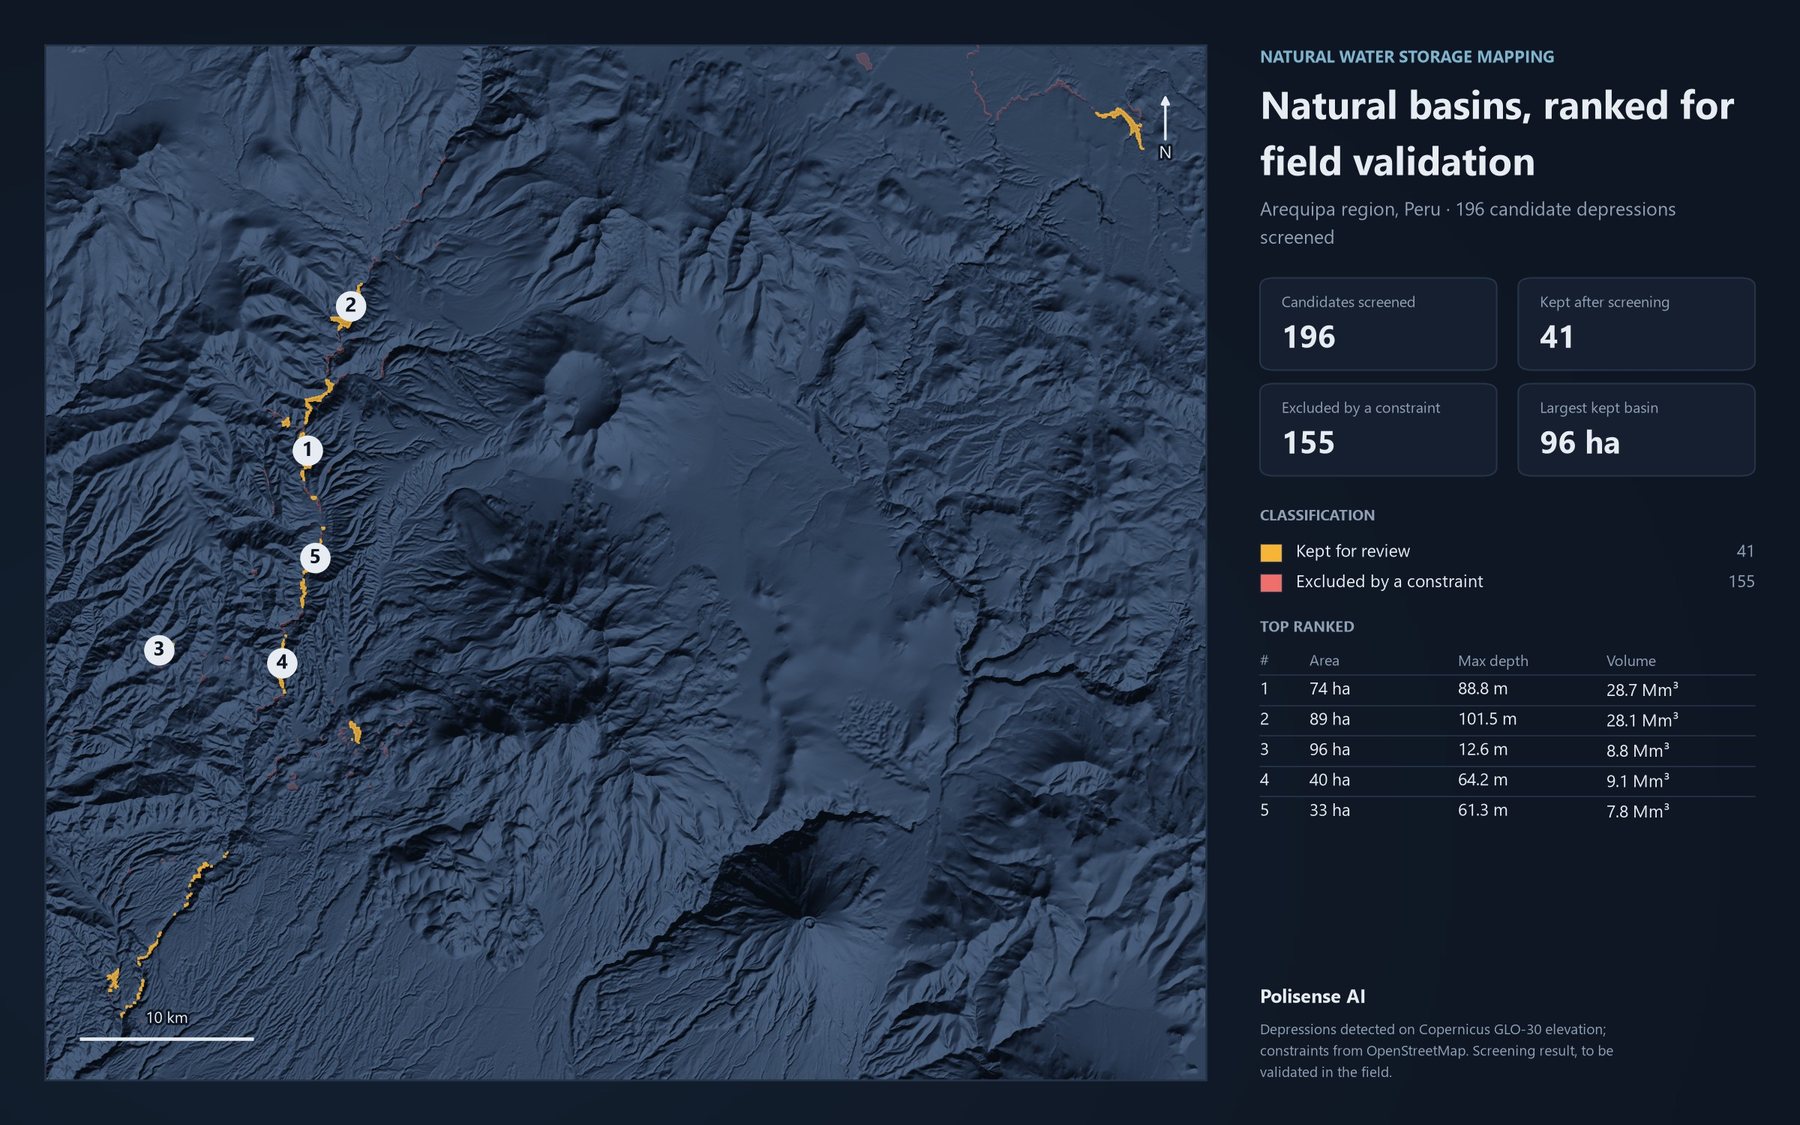Click the 'Polisense AI' credit text
The height and width of the screenshot is (1125, 1800).
coord(1312,996)
